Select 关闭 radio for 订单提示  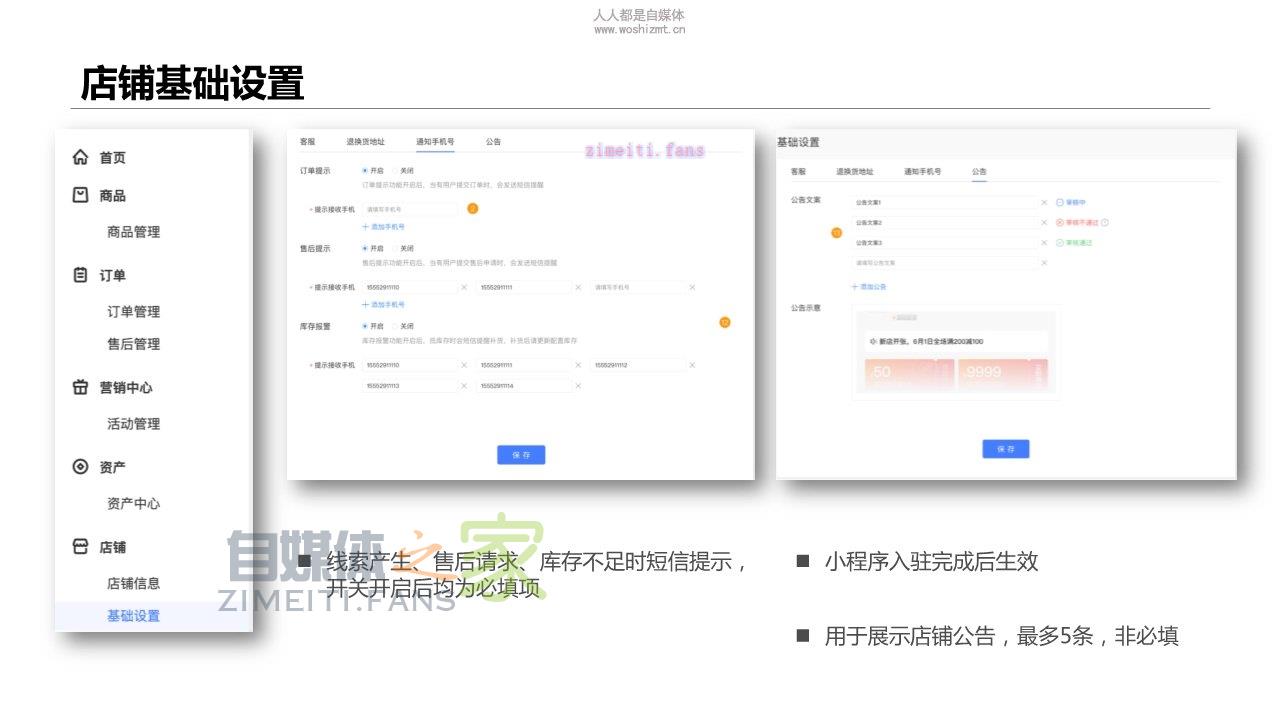click(395, 171)
